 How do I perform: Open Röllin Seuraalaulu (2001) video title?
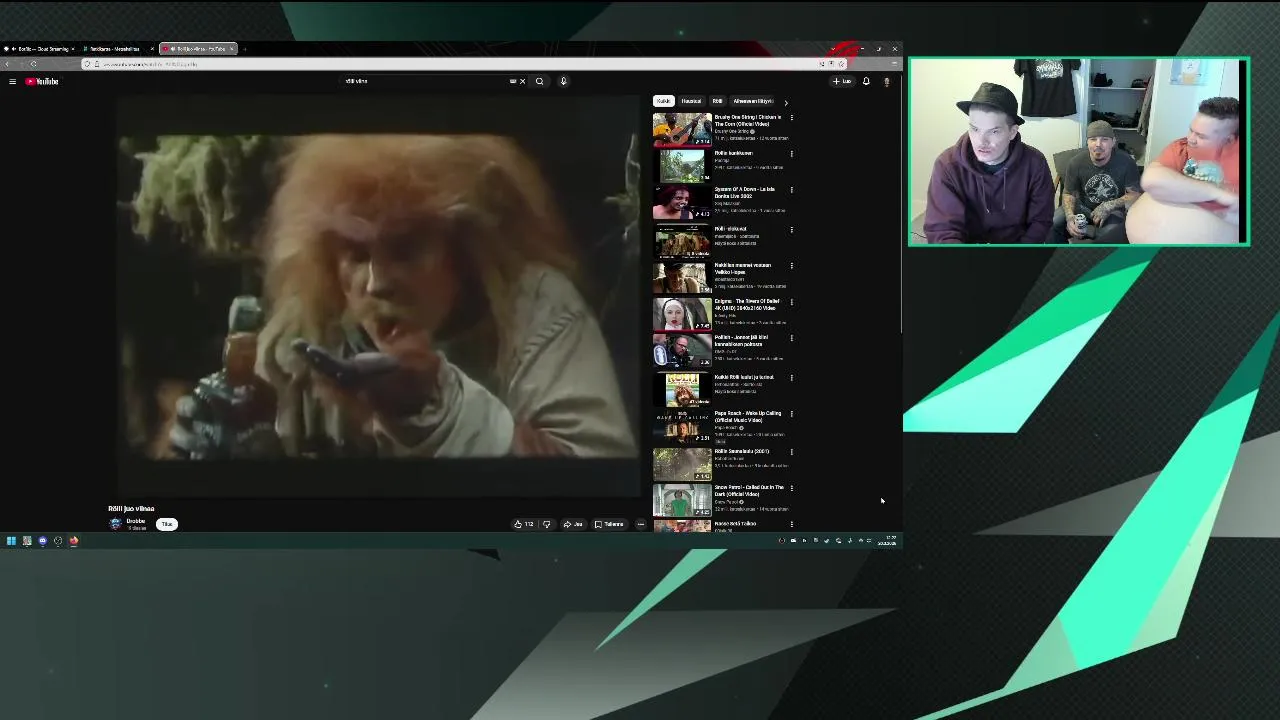click(x=741, y=451)
